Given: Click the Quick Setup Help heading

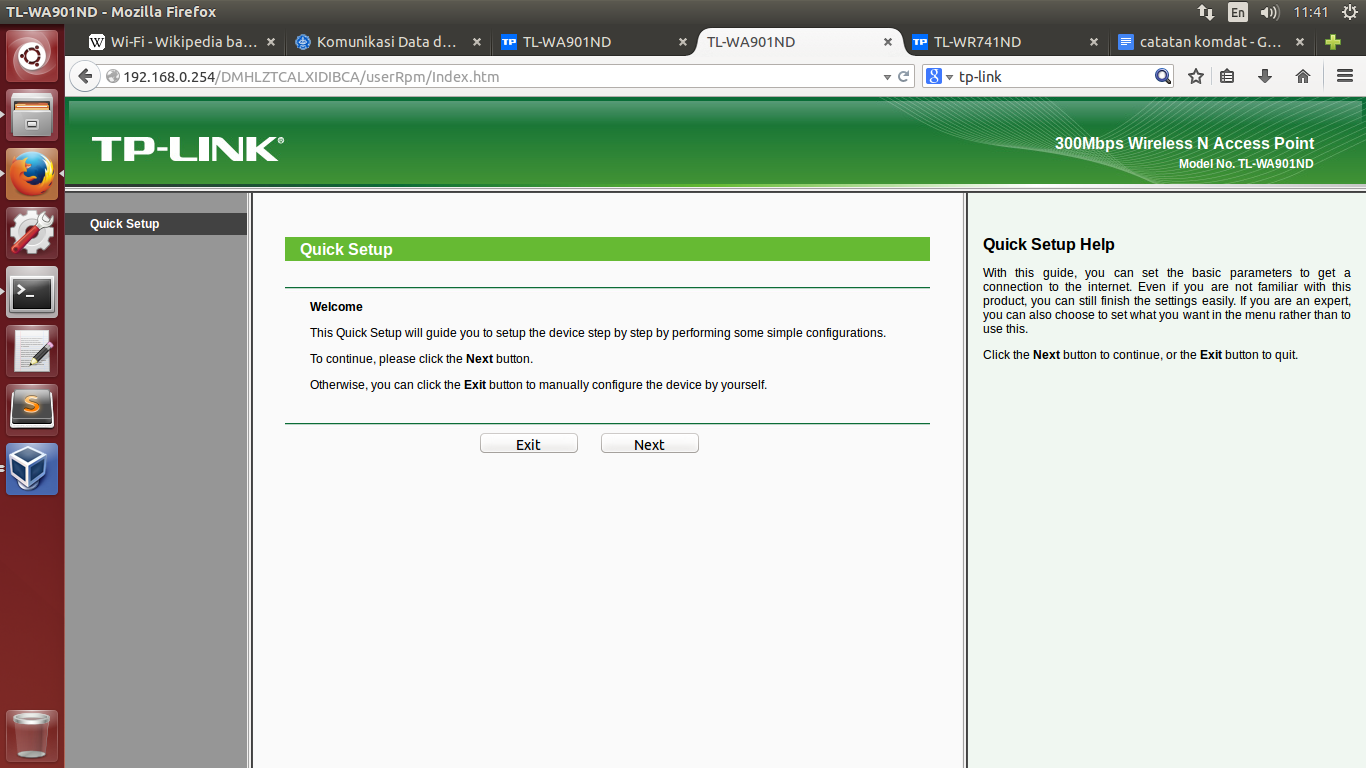Looking at the screenshot, I should 1049,244.
